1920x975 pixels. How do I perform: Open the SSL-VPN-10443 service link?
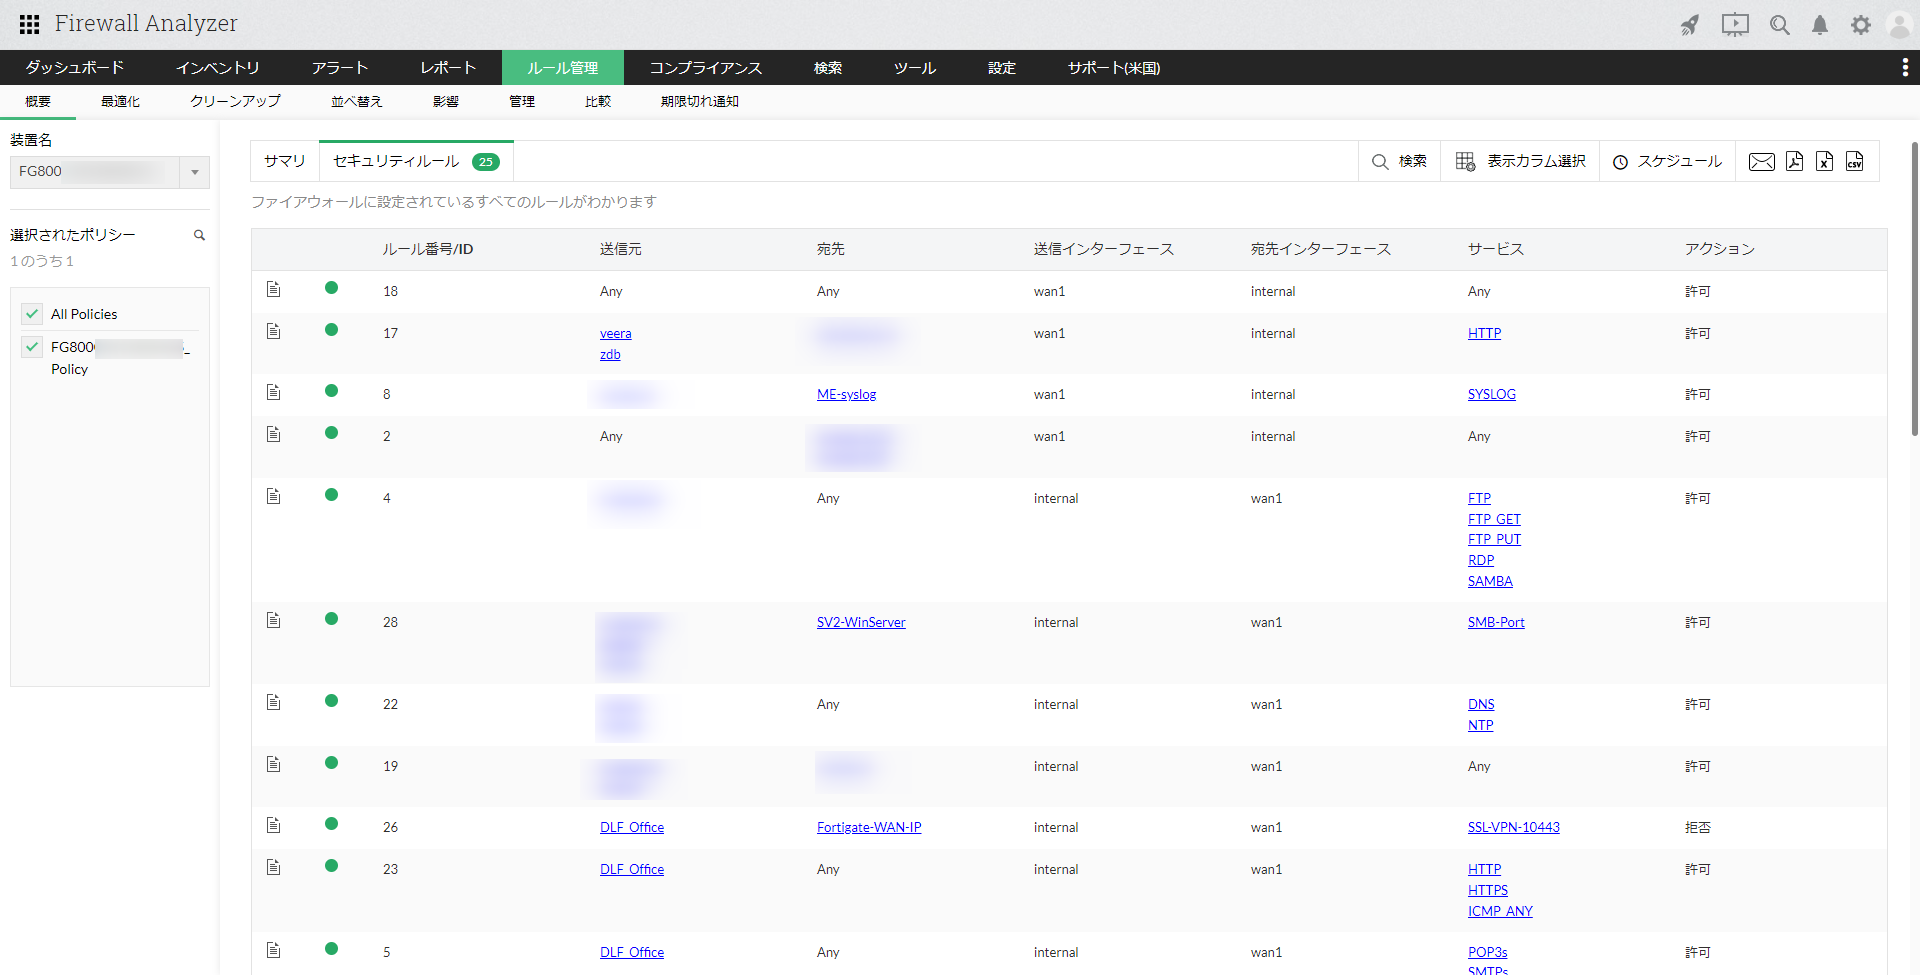[x=1514, y=828]
